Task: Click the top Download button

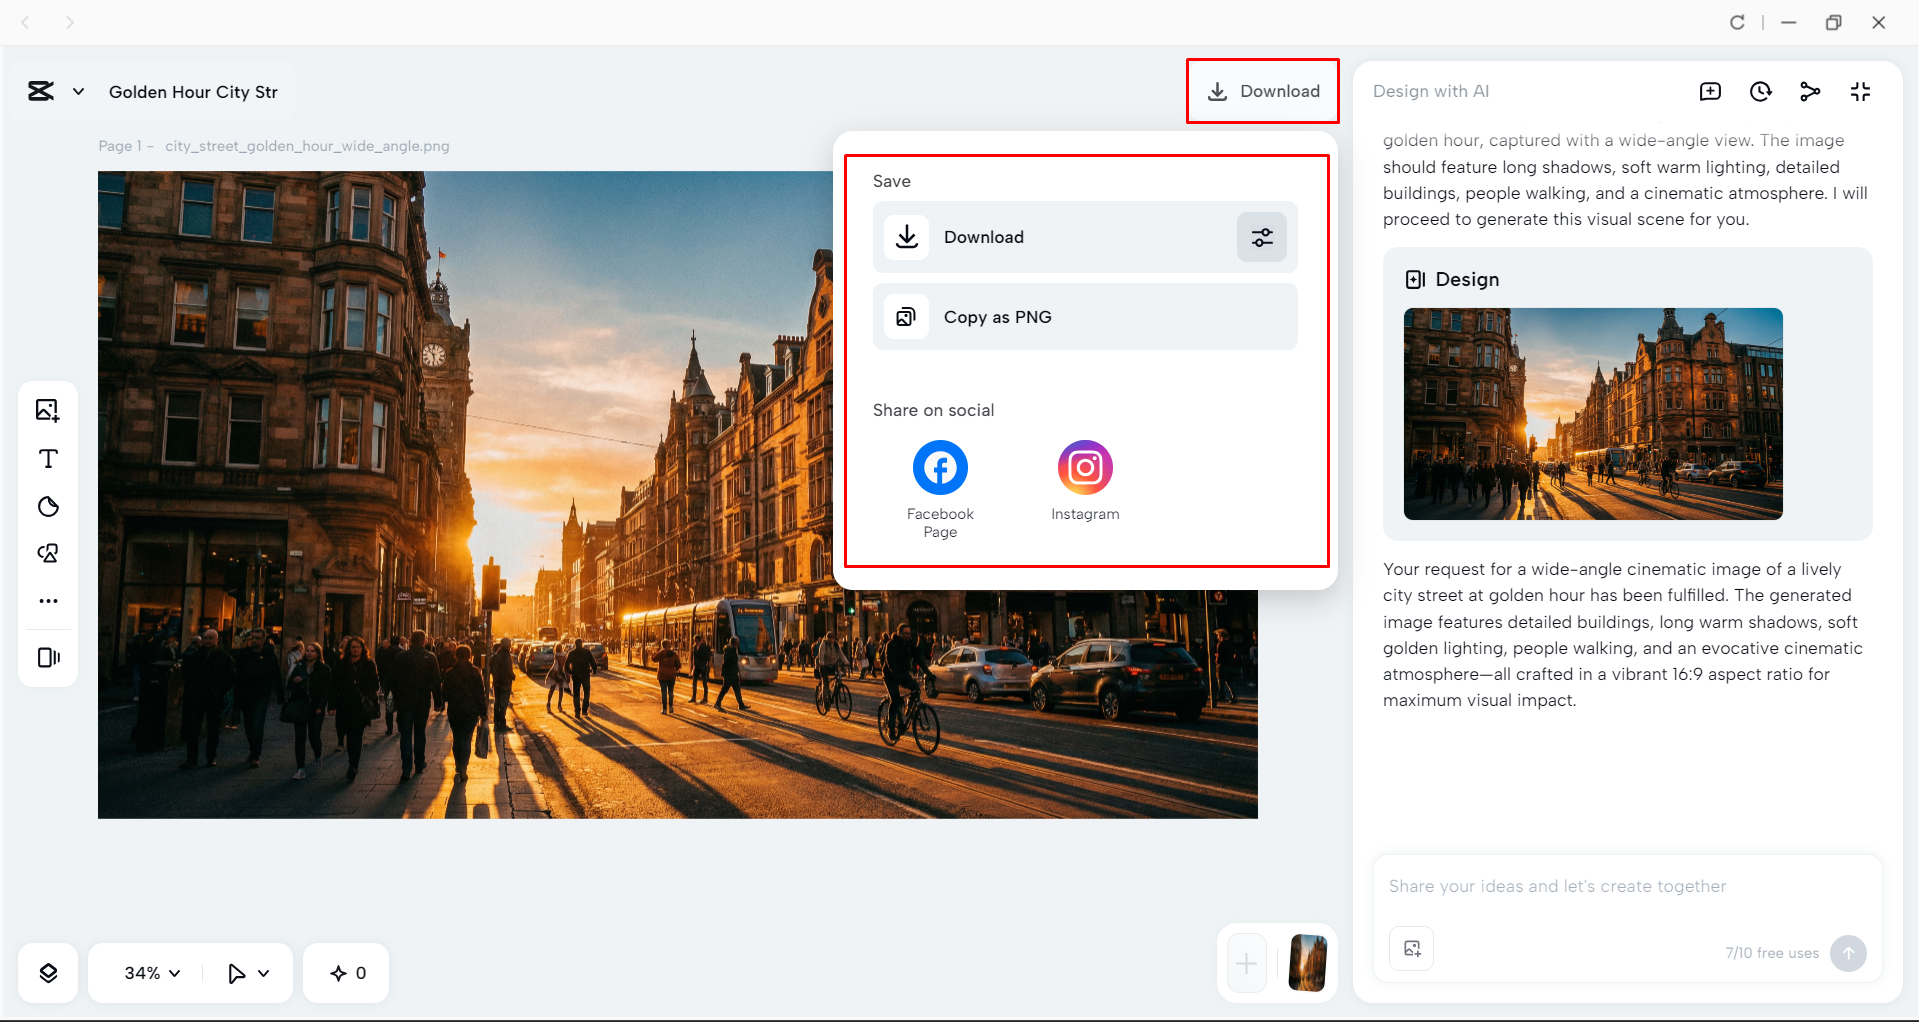Action: click(1263, 91)
